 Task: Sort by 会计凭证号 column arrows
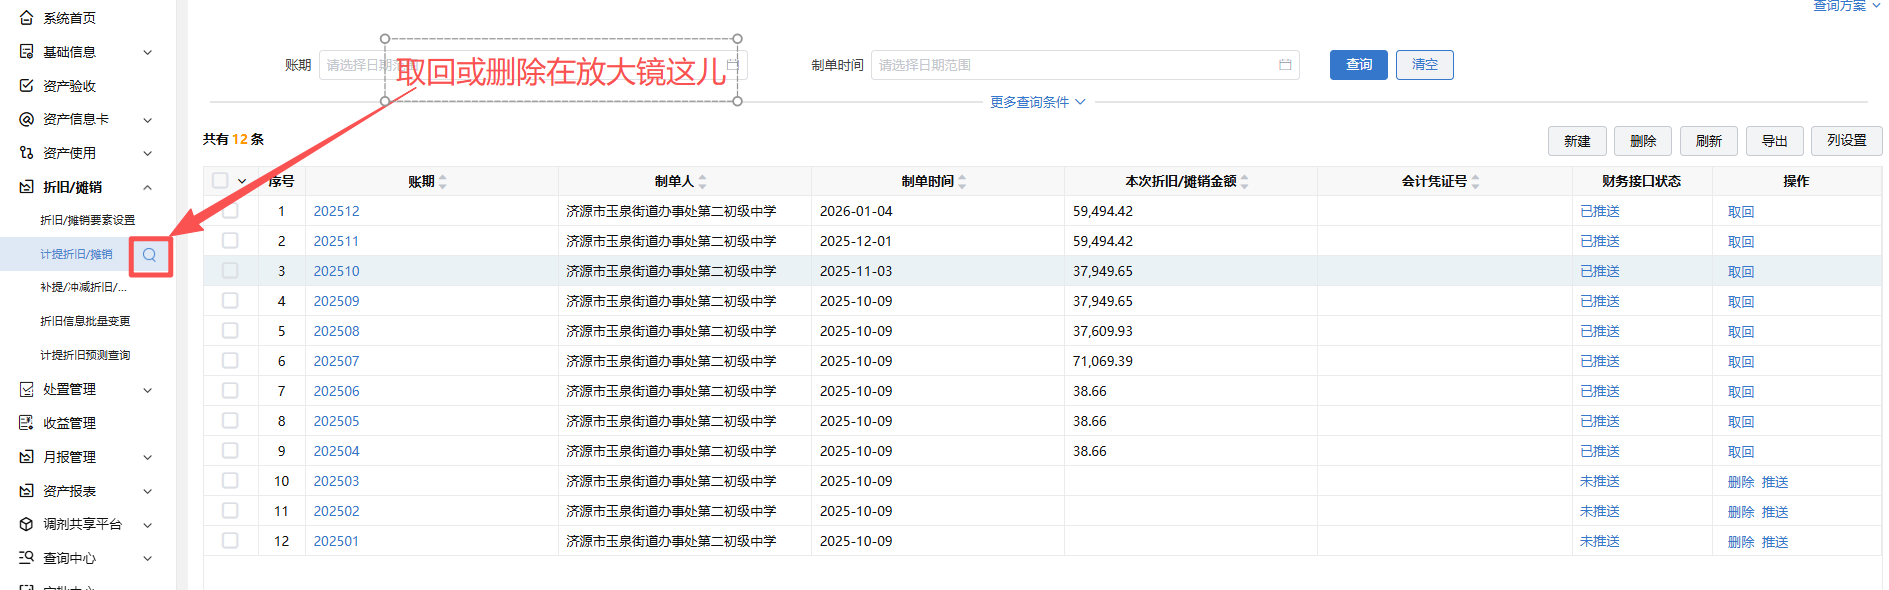point(1476,182)
